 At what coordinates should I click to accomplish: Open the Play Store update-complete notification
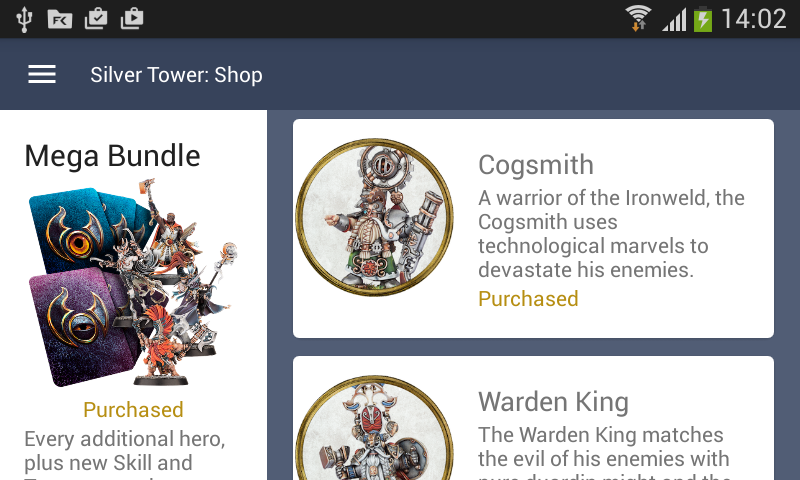[96, 19]
